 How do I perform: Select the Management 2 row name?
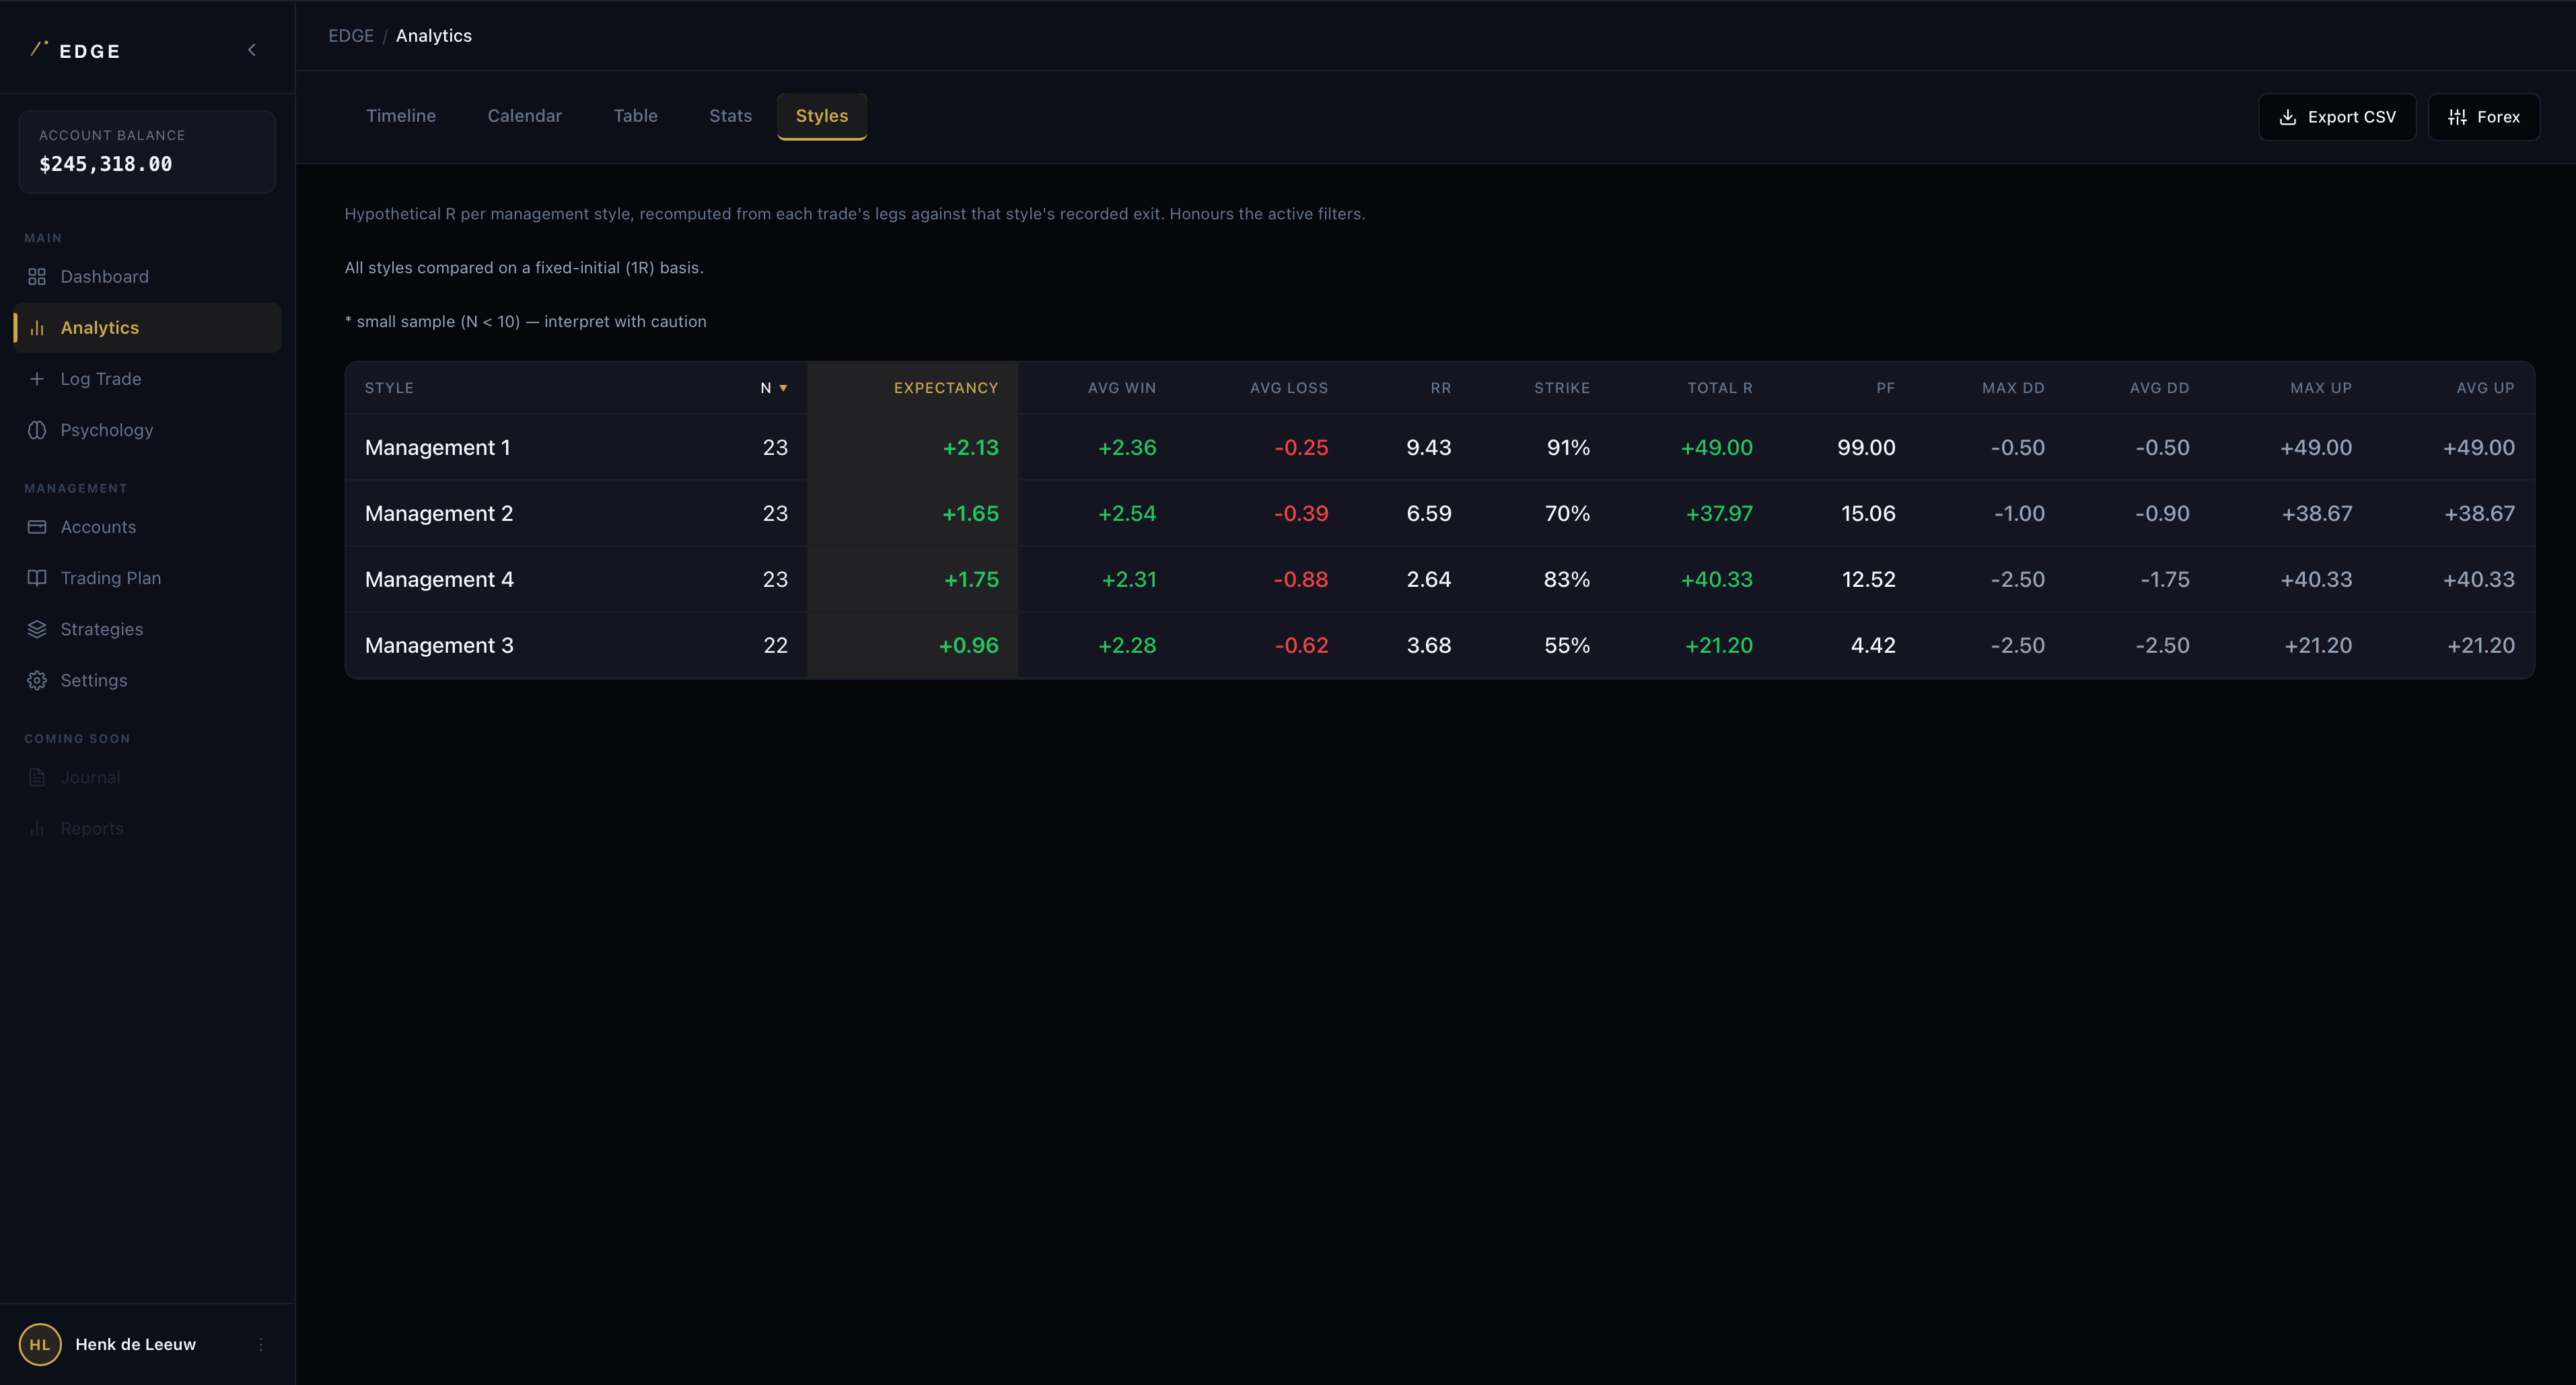click(x=439, y=514)
